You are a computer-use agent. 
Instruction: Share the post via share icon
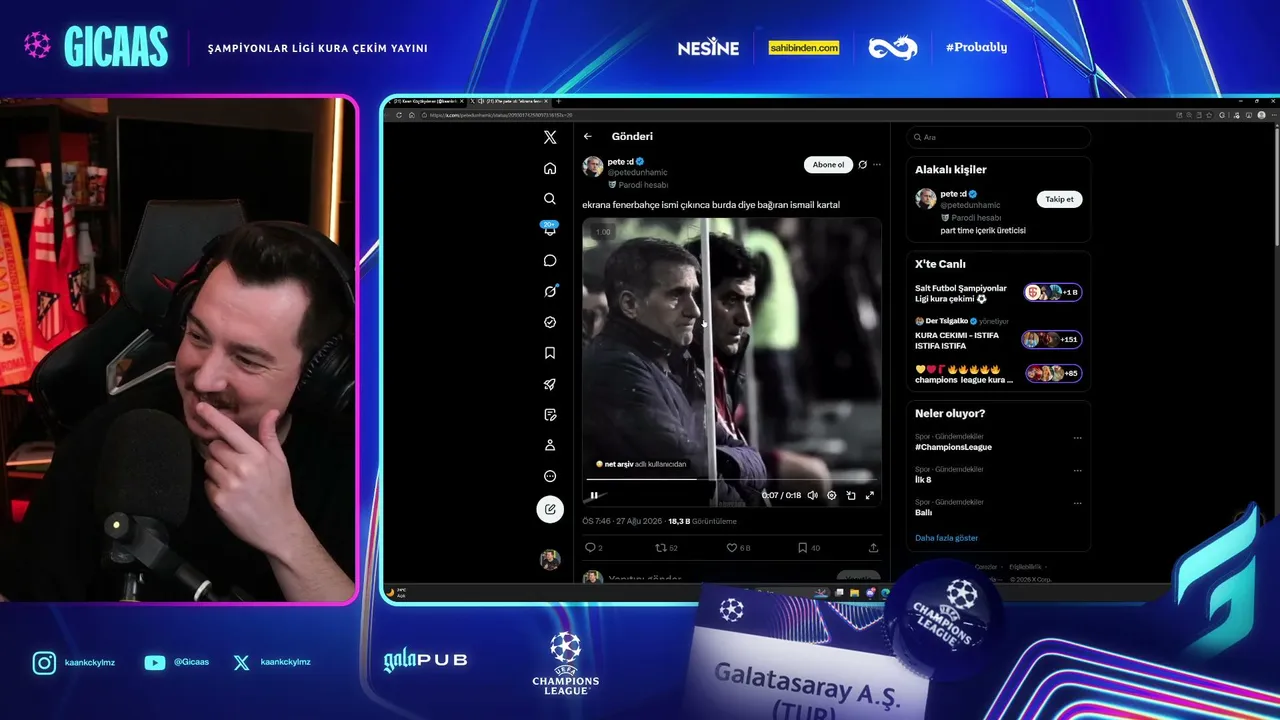point(873,548)
